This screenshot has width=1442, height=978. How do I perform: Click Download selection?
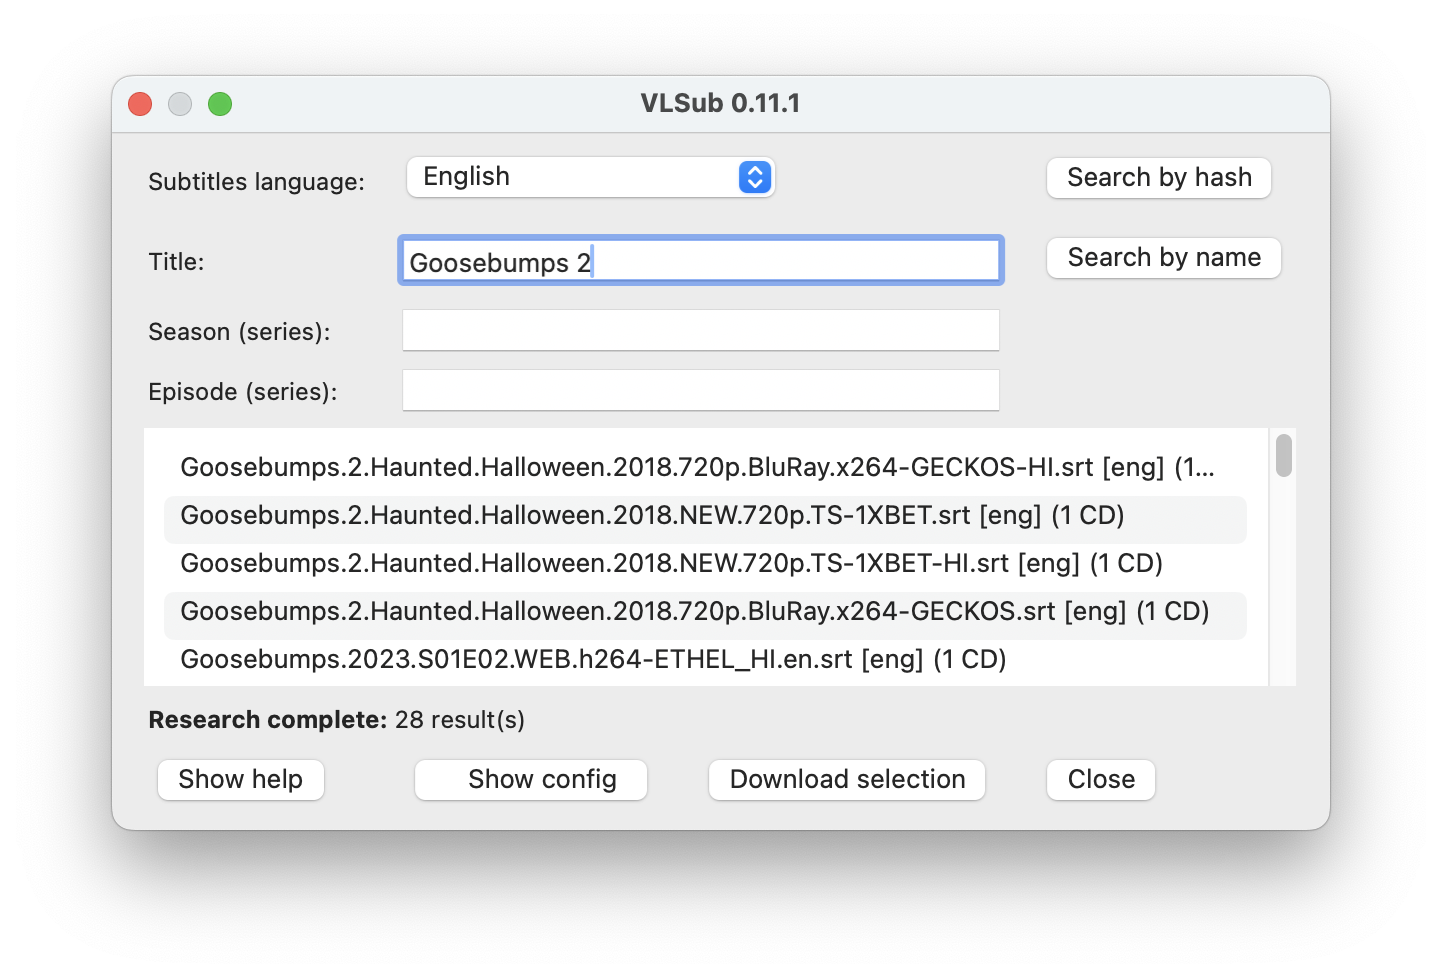pyautogui.click(x=846, y=779)
